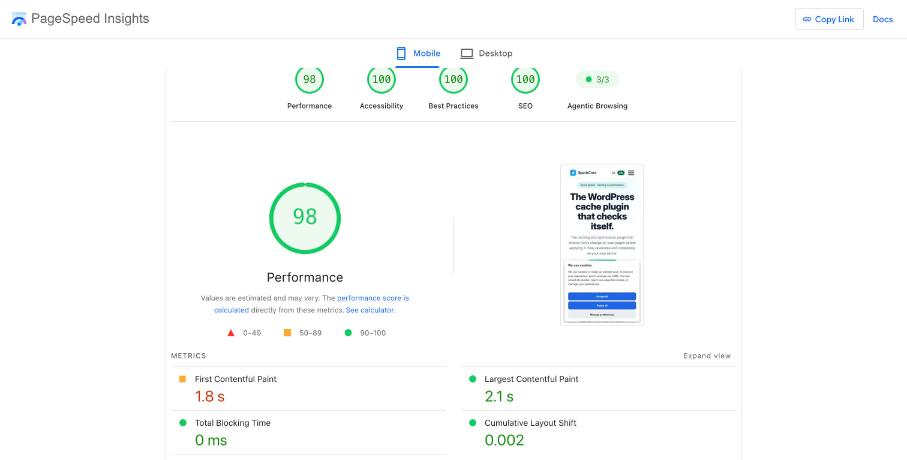Image resolution: width=907 pixels, height=460 pixels.
Task: Click the Cumulative Layout Shift metric label
Action: click(x=530, y=423)
